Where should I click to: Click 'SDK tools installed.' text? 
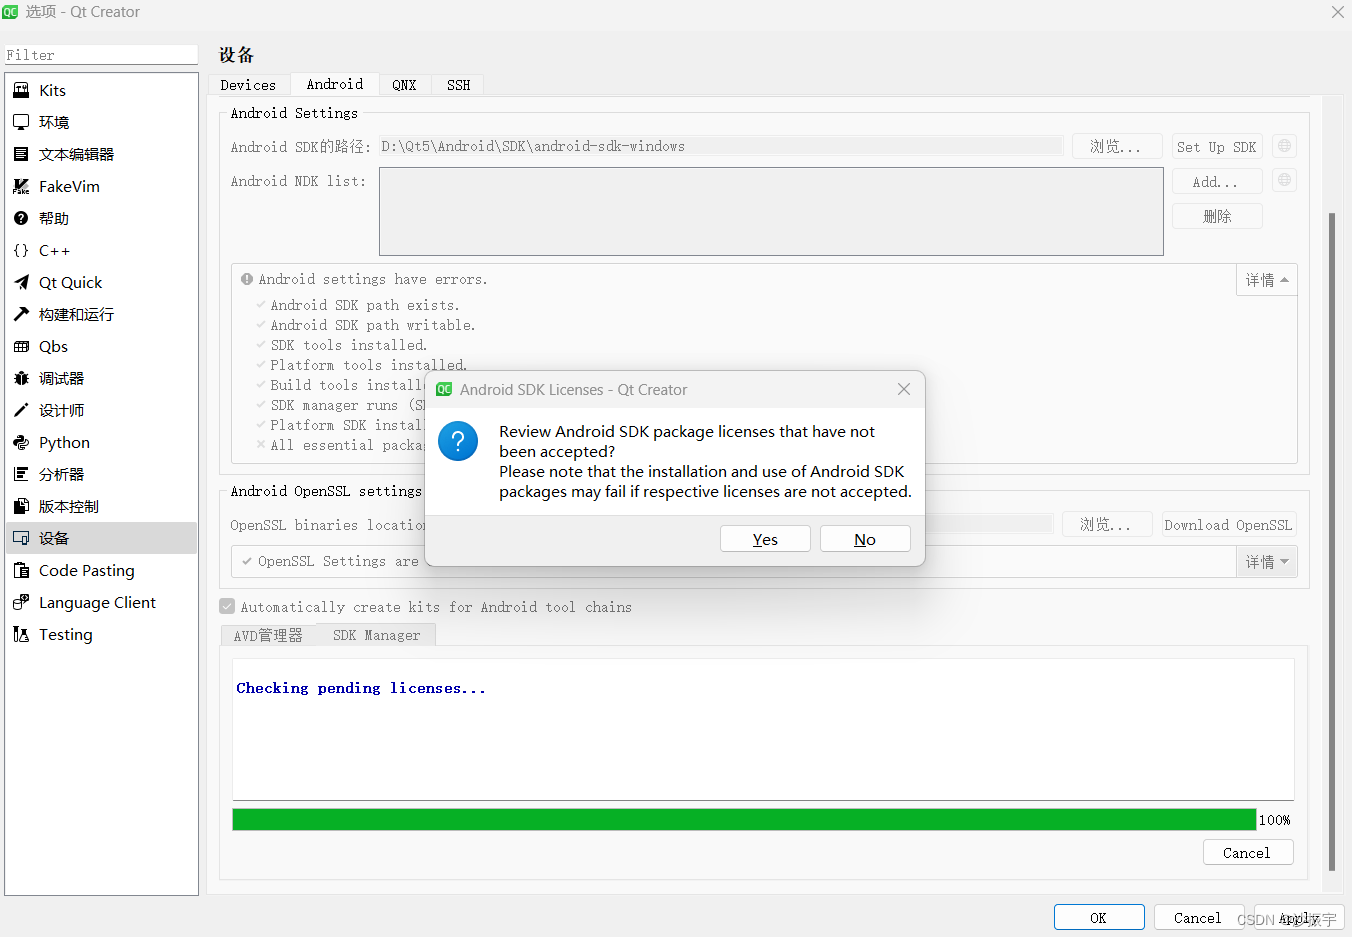[x=349, y=345]
